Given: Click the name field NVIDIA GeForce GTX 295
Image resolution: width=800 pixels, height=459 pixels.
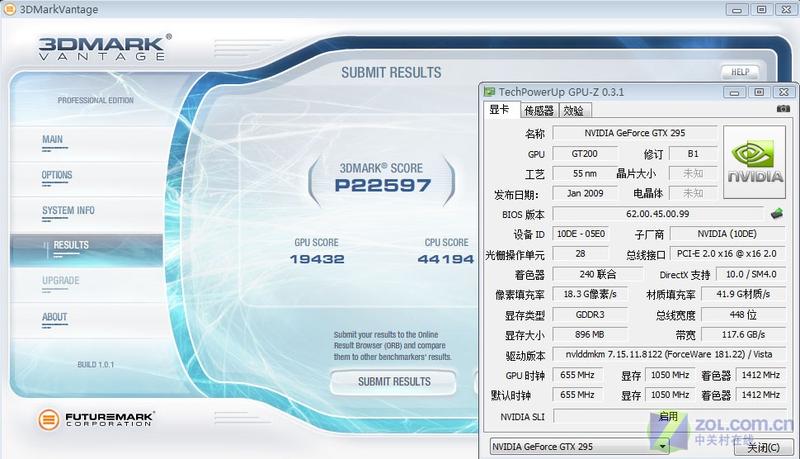Looking at the screenshot, I should (x=635, y=133).
